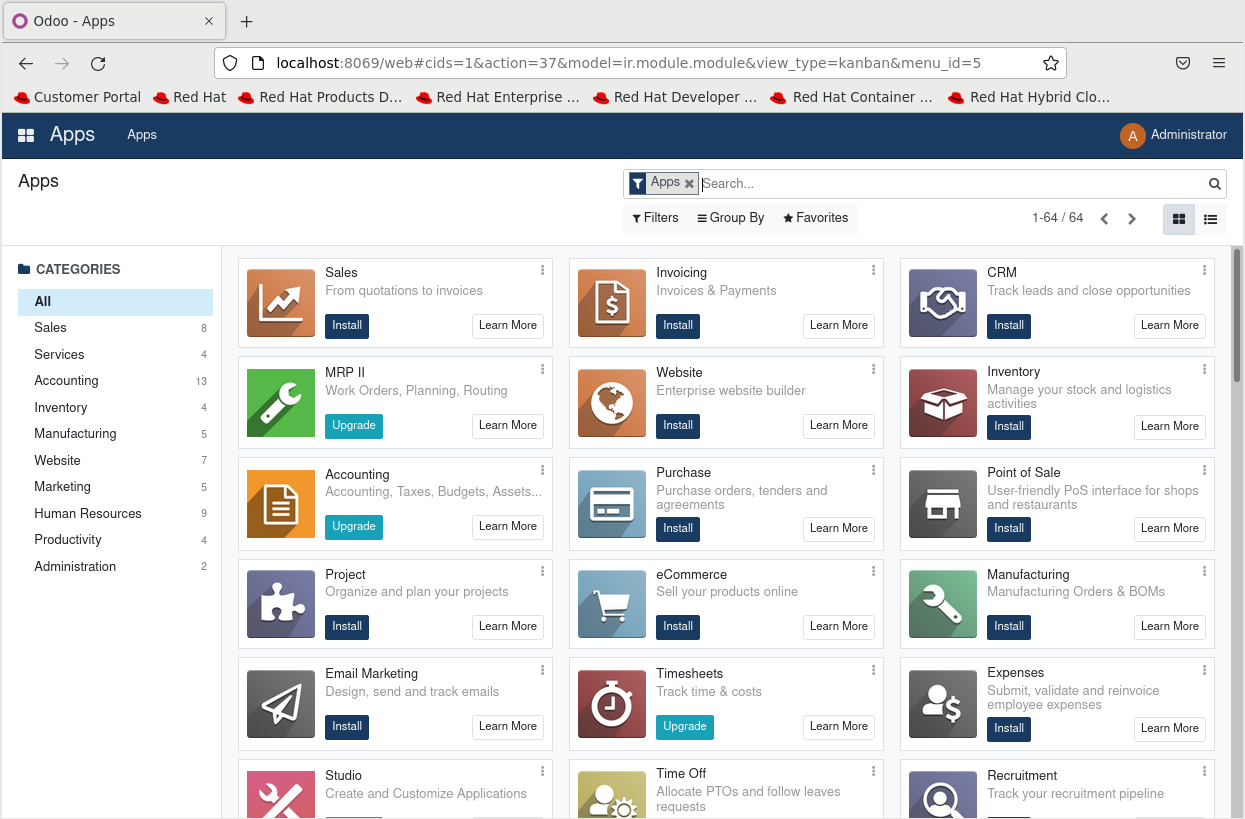Select the Accounting category

click(115, 381)
